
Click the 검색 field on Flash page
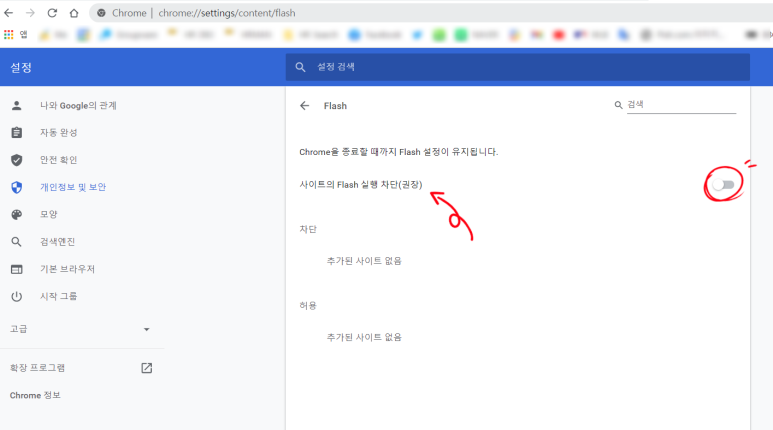coord(681,105)
